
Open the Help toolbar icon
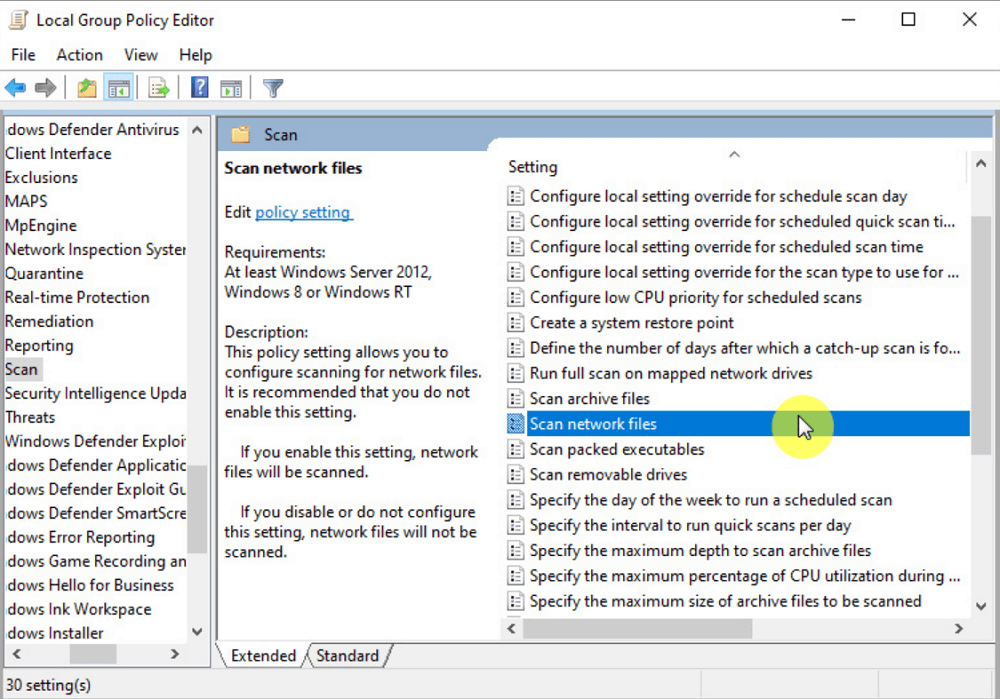tap(200, 87)
